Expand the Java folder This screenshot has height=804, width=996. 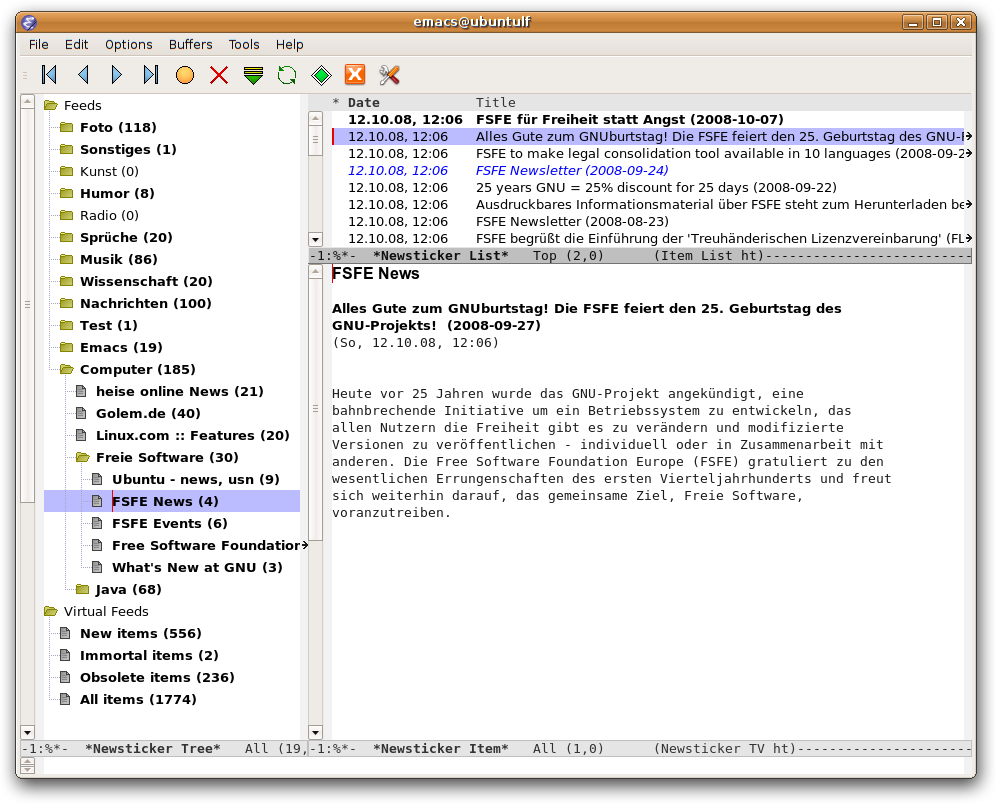(x=83, y=590)
